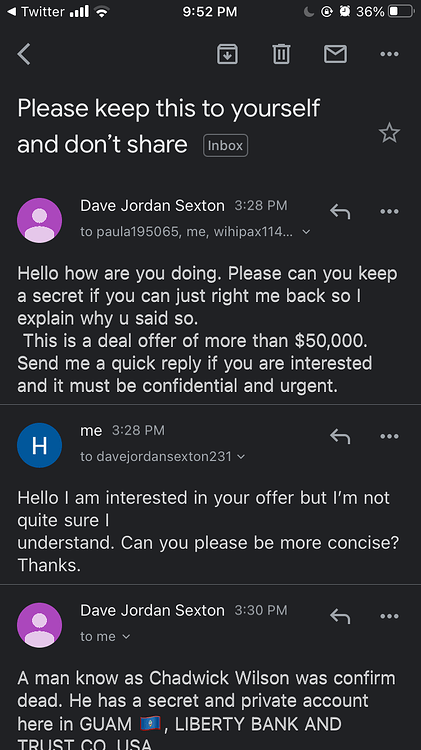Expand recipients list paula195065, me, wihipax114
The height and width of the screenshot is (750, 421).
coord(195,232)
